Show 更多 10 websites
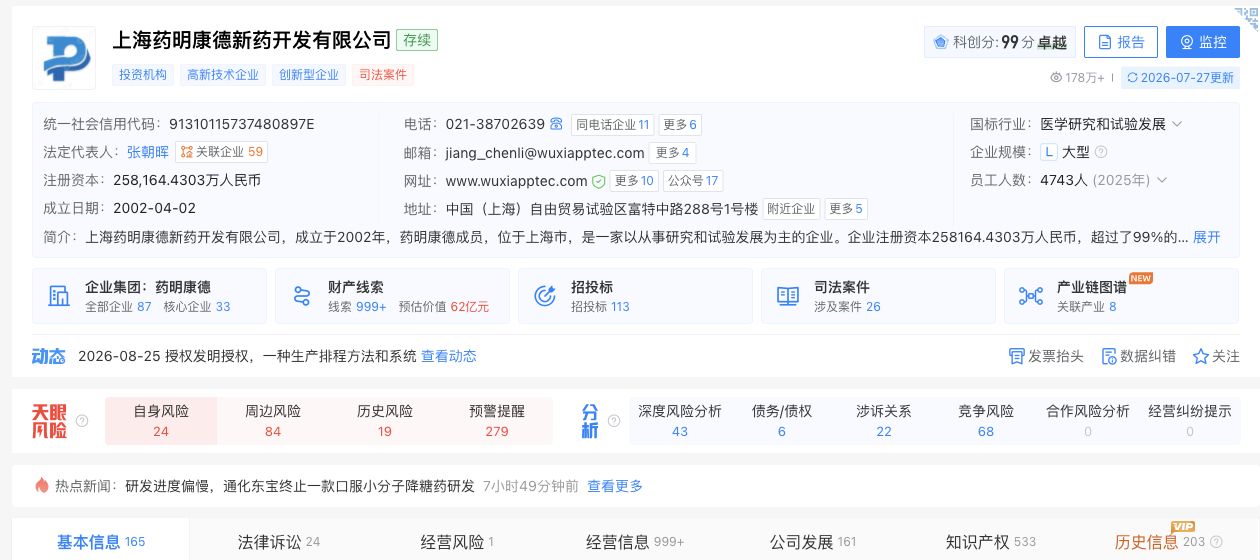This screenshot has height=560, width=1260. click(634, 181)
